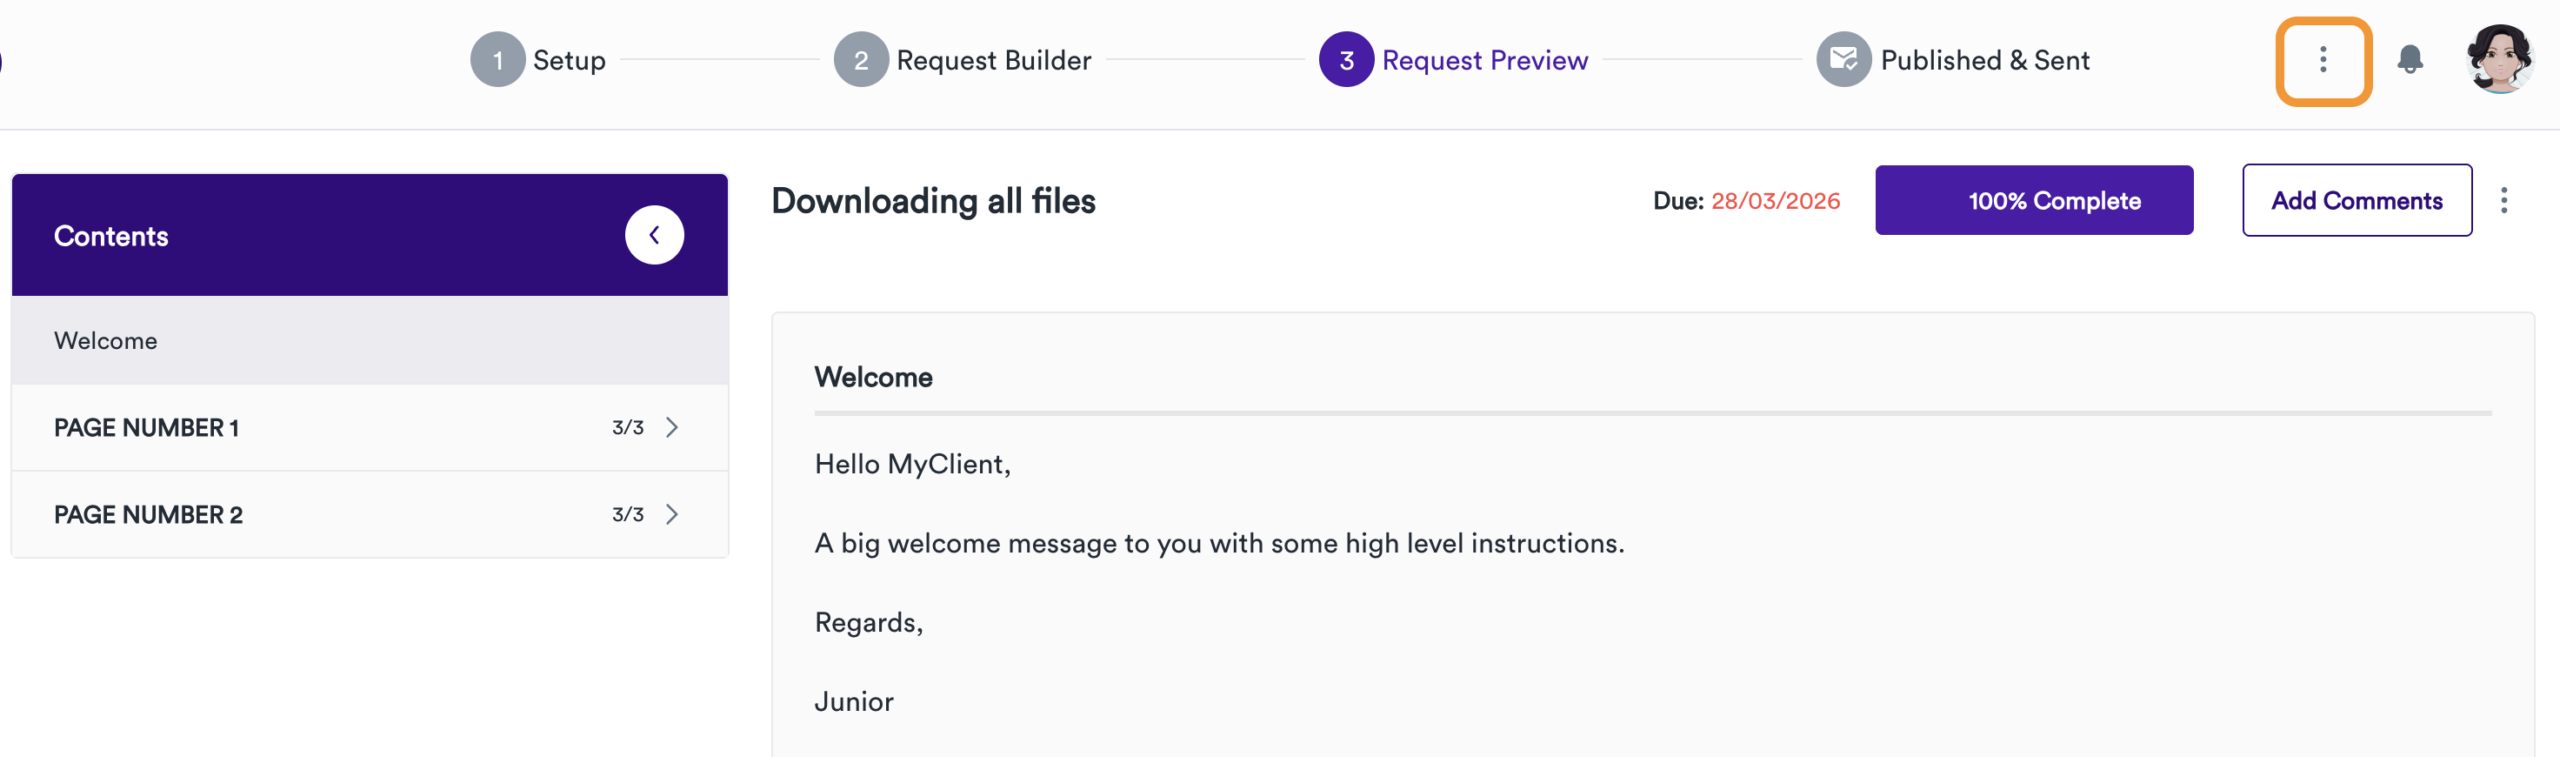The height and width of the screenshot is (757, 2560).
Task: Collapse the Contents sidebar panel
Action: click(655, 234)
